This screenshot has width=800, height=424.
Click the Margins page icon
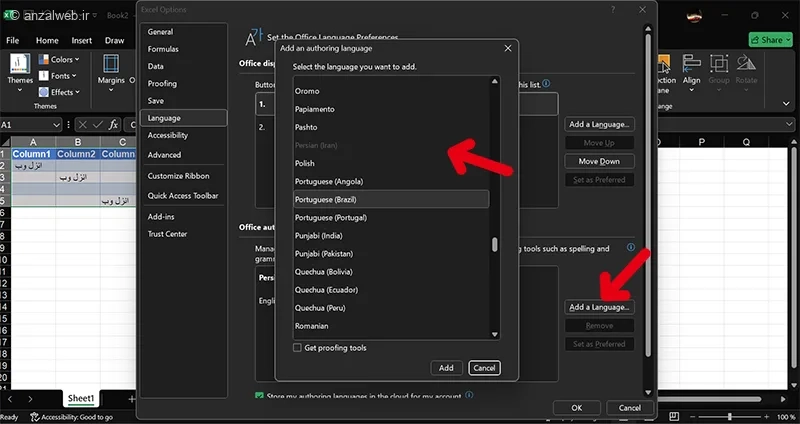pyautogui.click(x=111, y=64)
